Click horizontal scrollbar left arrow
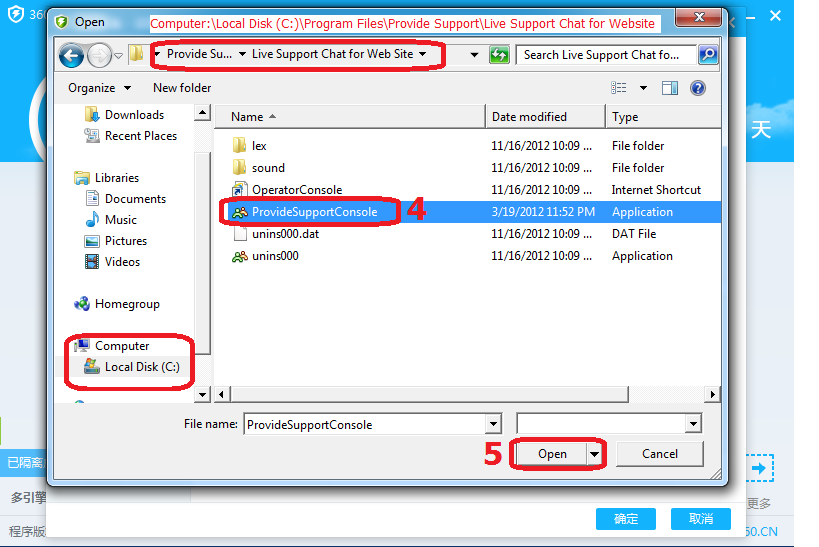This screenshot has width=819, height=547. point(222,394)
